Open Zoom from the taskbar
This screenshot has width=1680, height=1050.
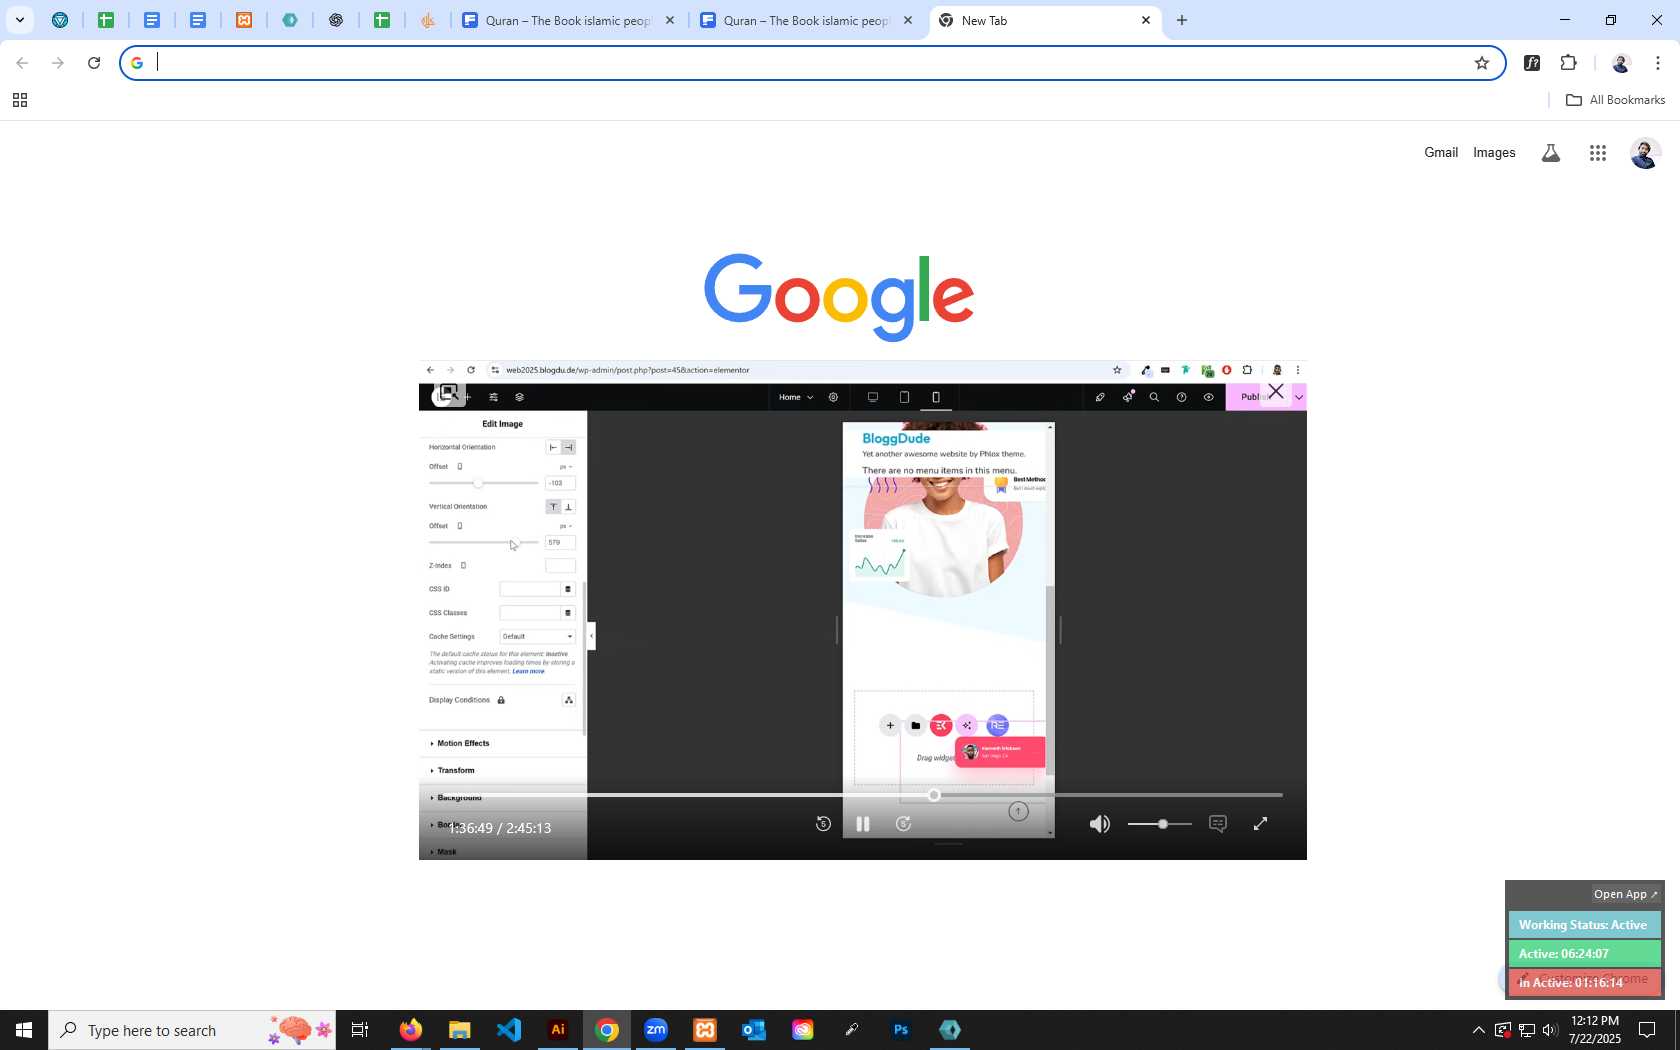point(656,1030)
